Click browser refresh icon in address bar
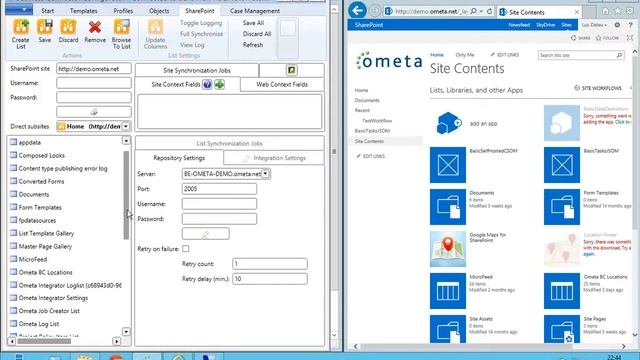 pos(489,11)
